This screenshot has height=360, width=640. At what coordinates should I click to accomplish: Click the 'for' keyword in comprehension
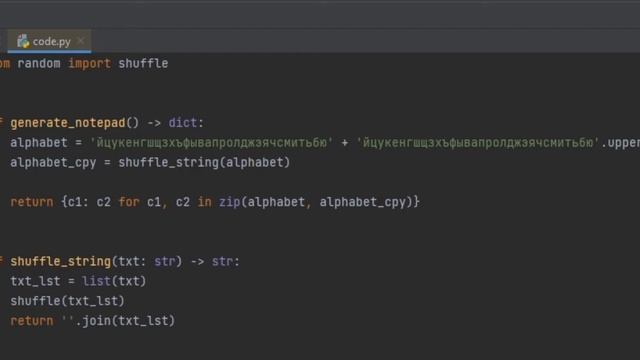coord(129,202)
